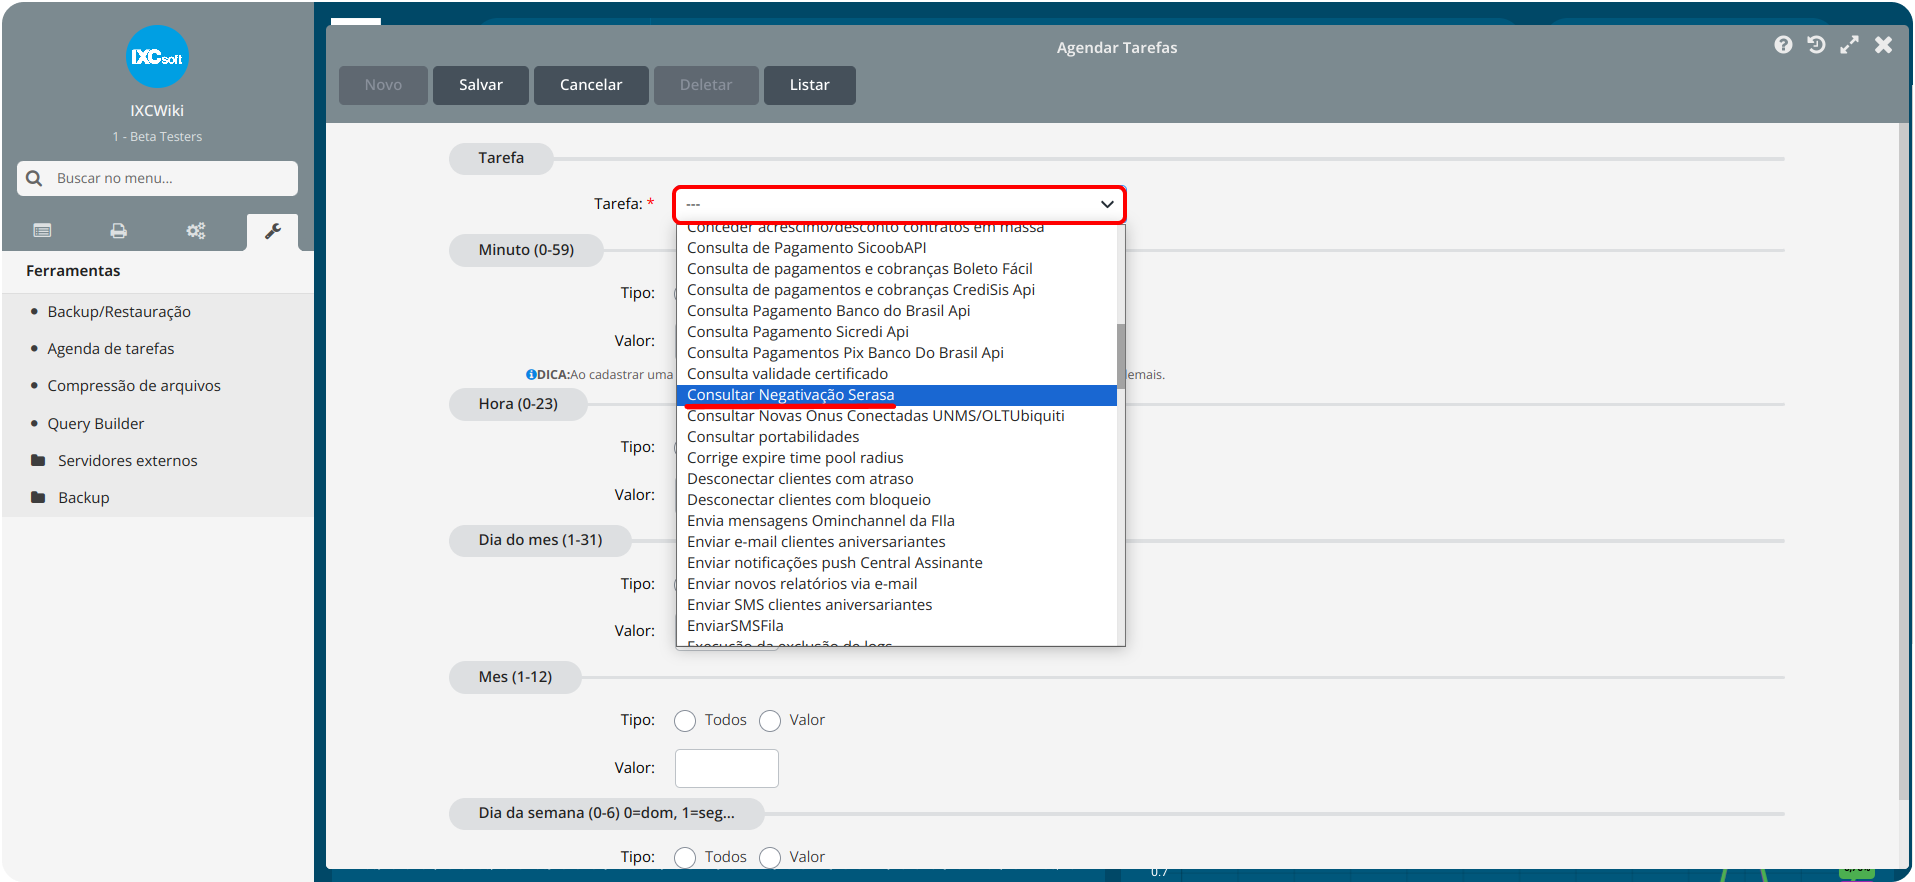Viewport: 1915px width, 882px height.
Task: Click the Salvar button
Action: pos(481,85)
